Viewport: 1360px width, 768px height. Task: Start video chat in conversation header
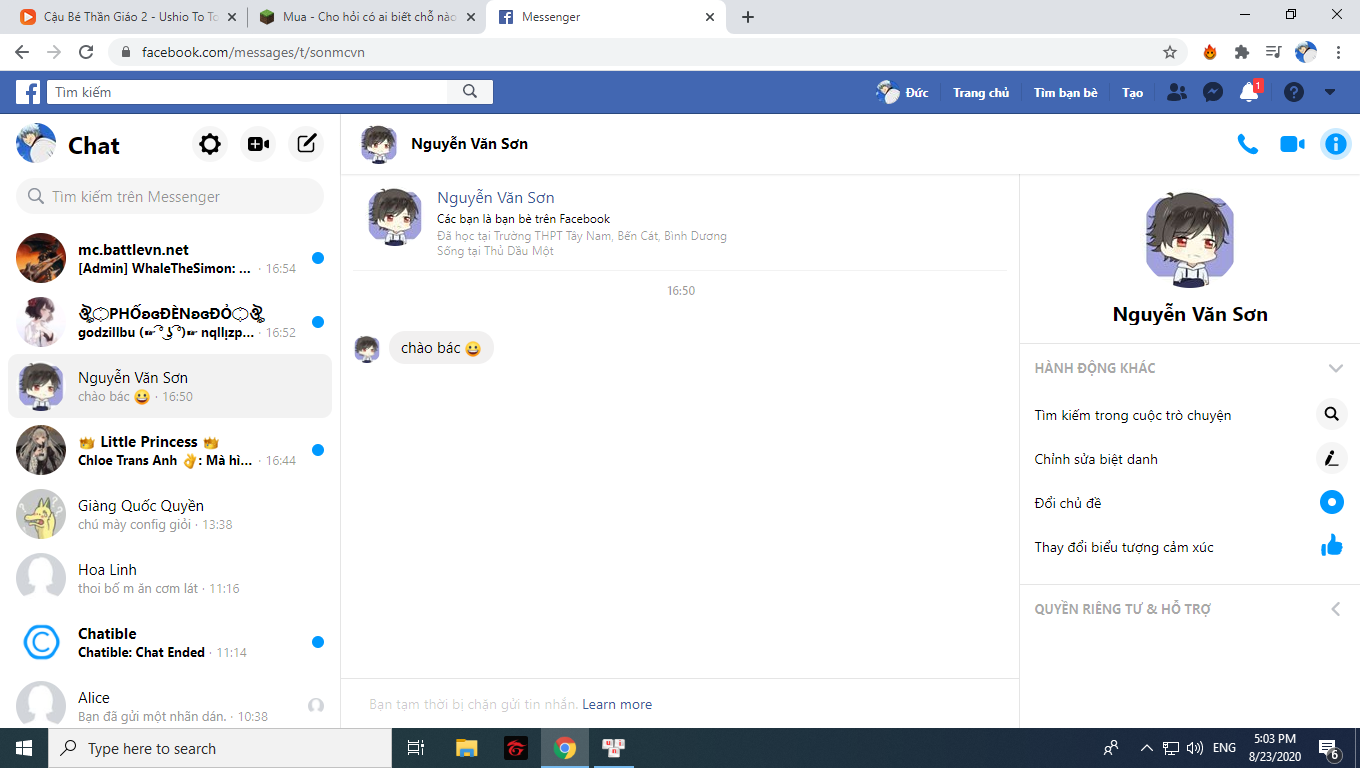pos(1292,145)
